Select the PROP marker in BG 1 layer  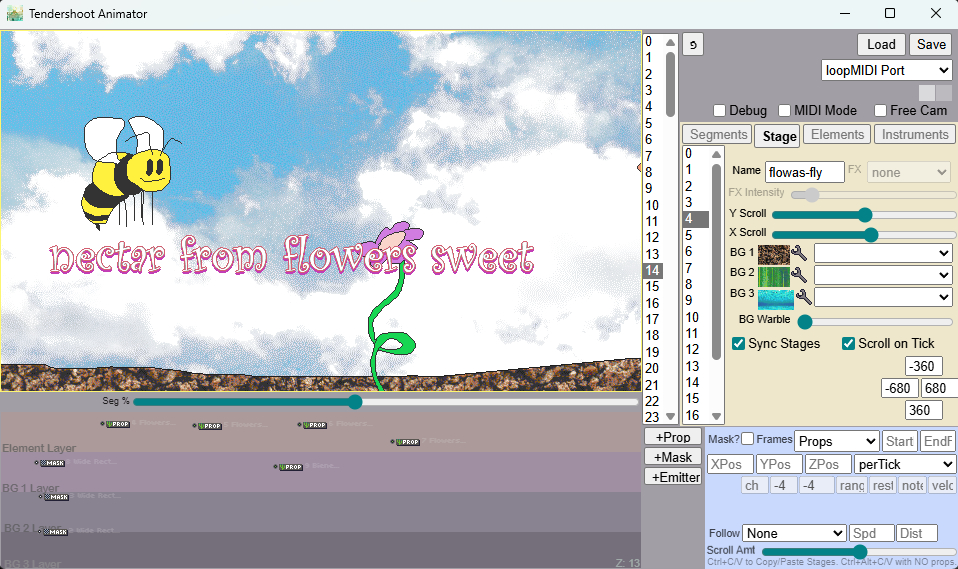(x=288, y=467)
